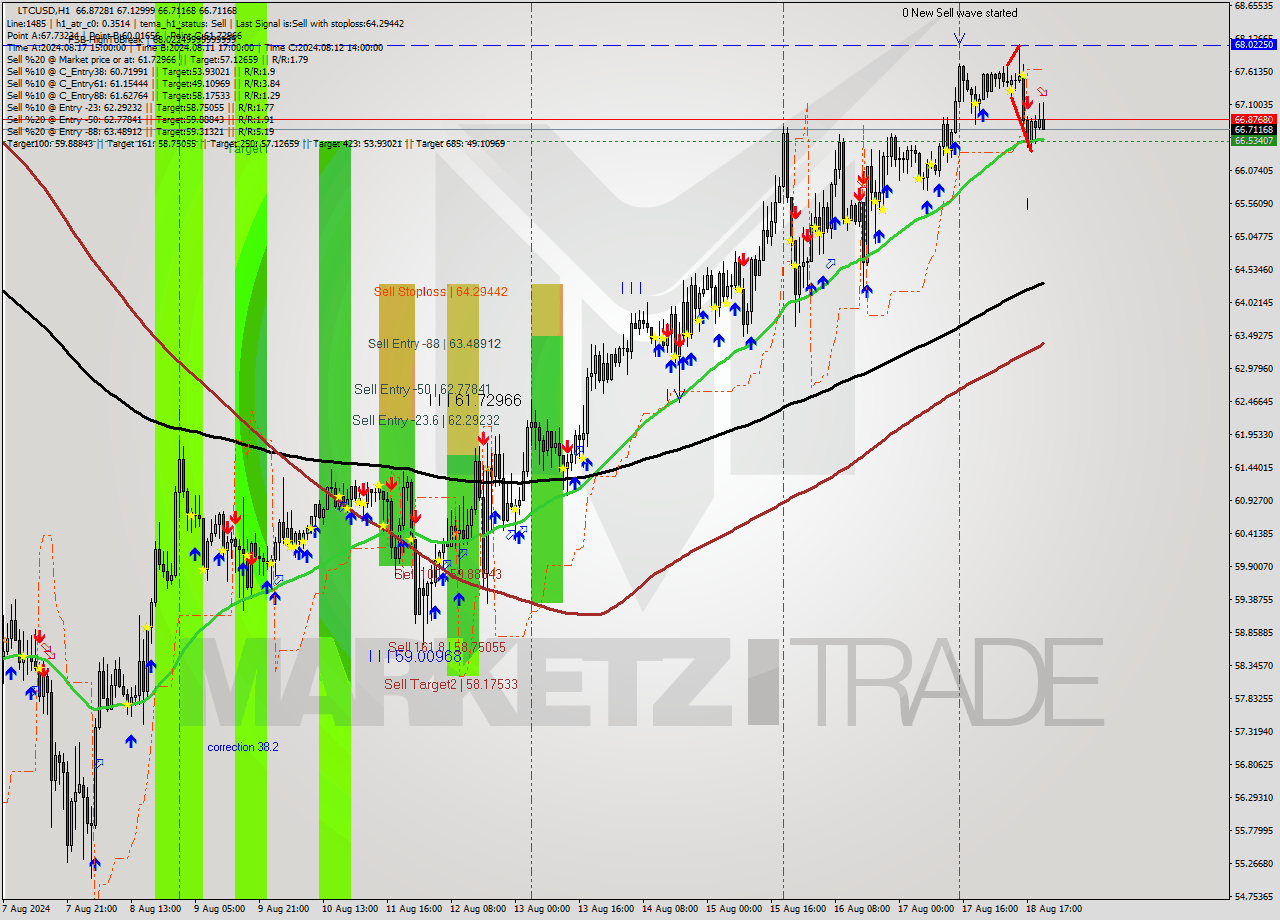Click the green 66.53407 price tag

click(1253, 141)
